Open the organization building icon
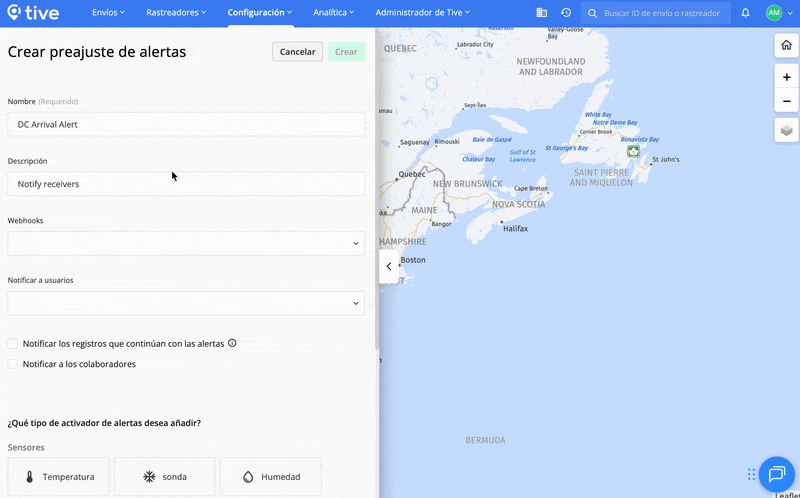This screenshot has width=800, height=498. click(x=541, y=13)
